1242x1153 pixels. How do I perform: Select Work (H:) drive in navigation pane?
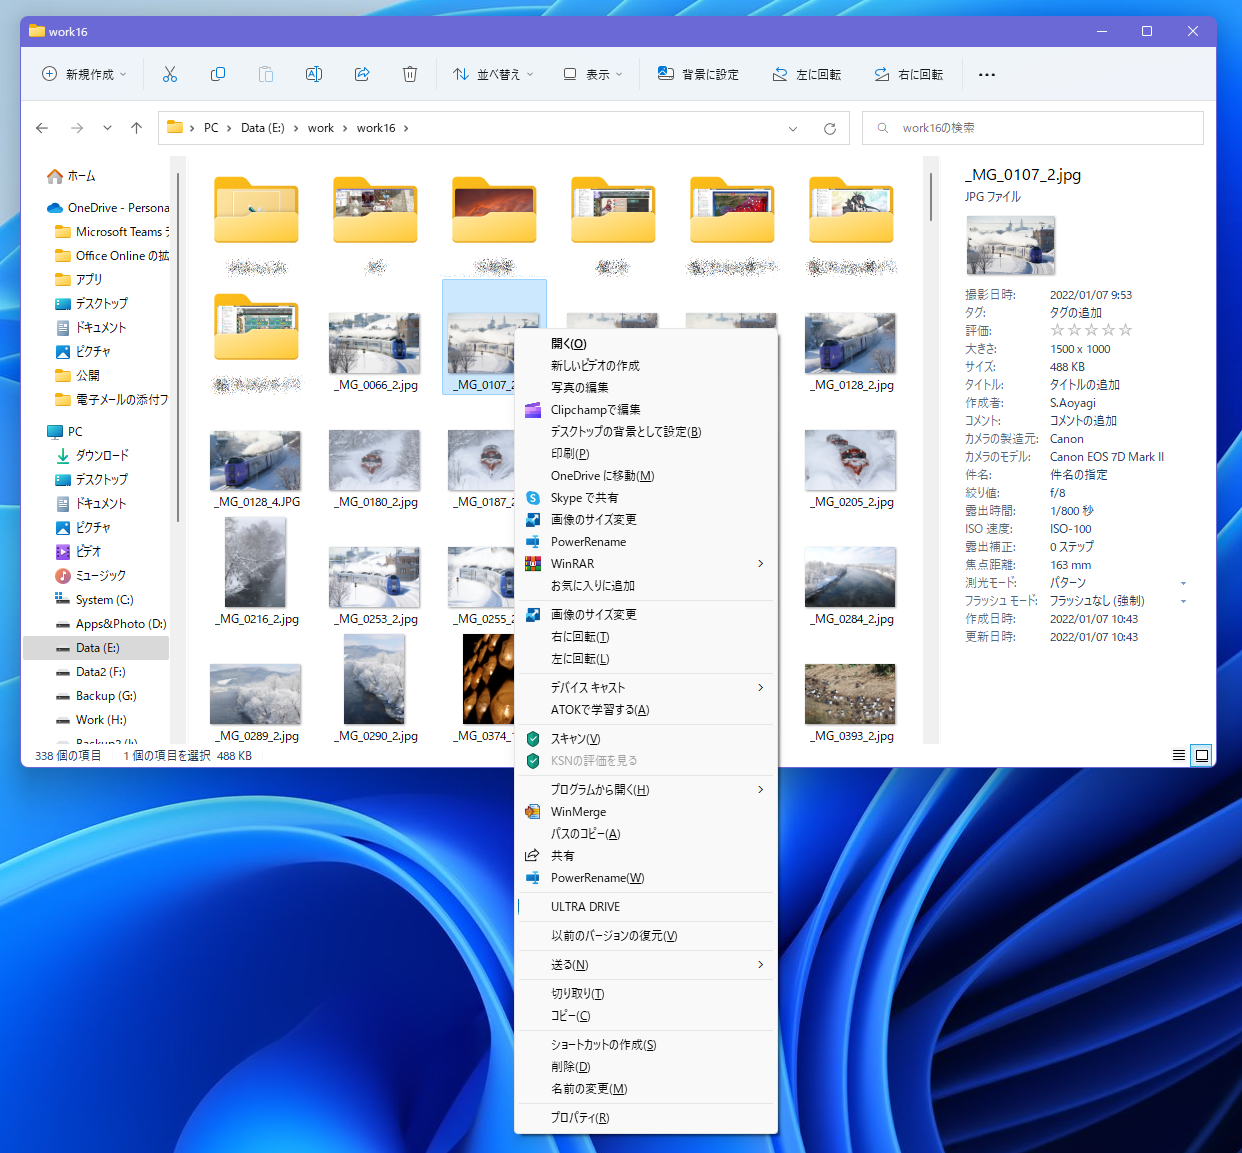point(91,720)
